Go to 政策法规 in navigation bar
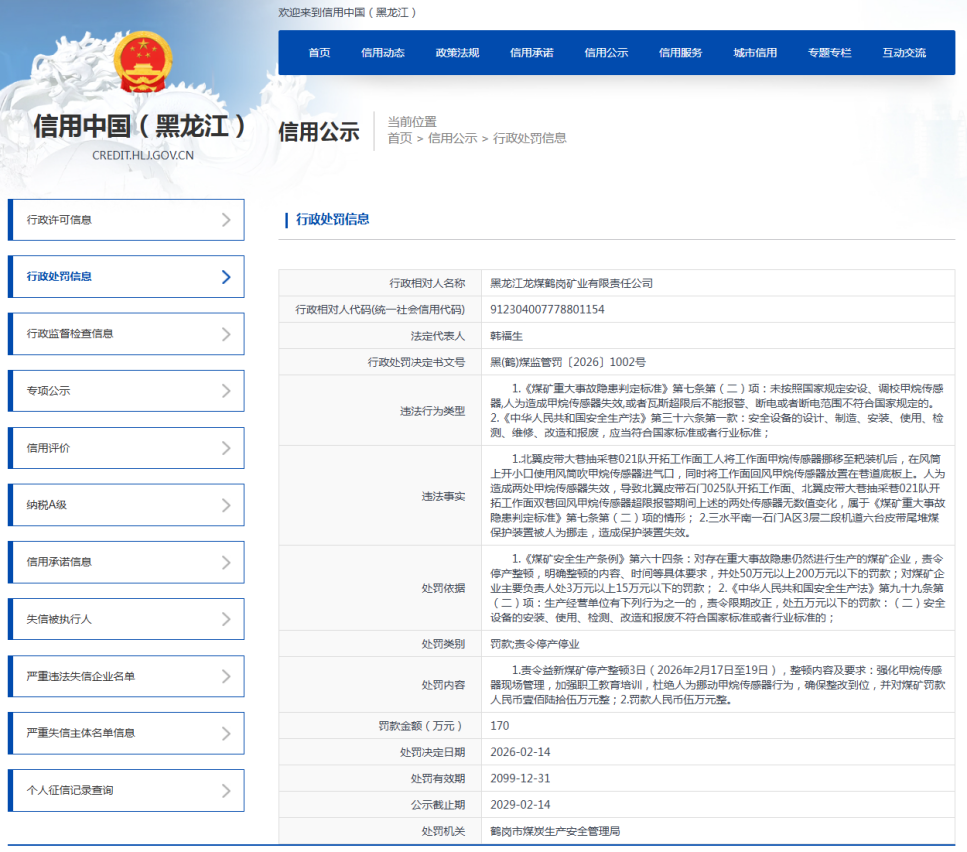Viewport: 967px width, 852px height. point(457,53)
